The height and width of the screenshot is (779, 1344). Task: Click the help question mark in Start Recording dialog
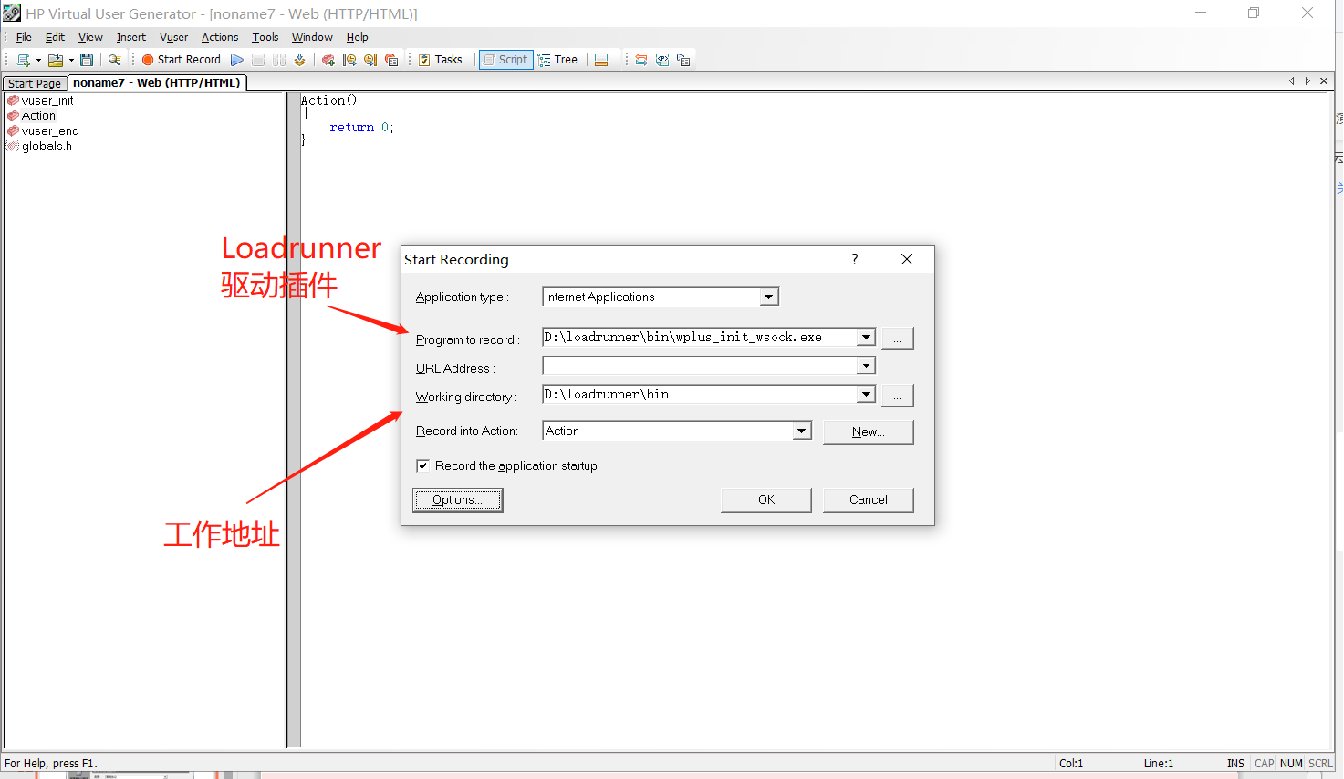click(855, 259)
